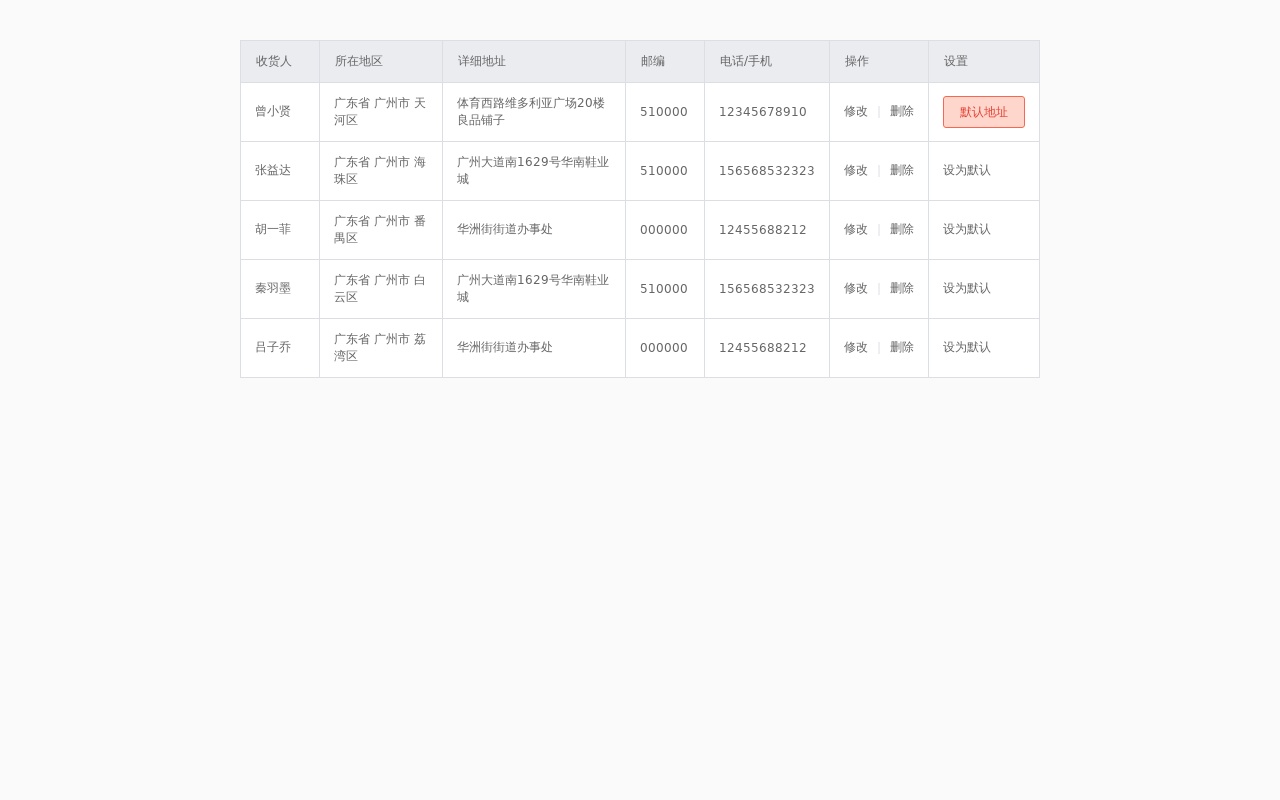Screen dimensions: 1280x800
Task: Click region 广东省 广州市 番禺区
Action: (x=380, y=229)
